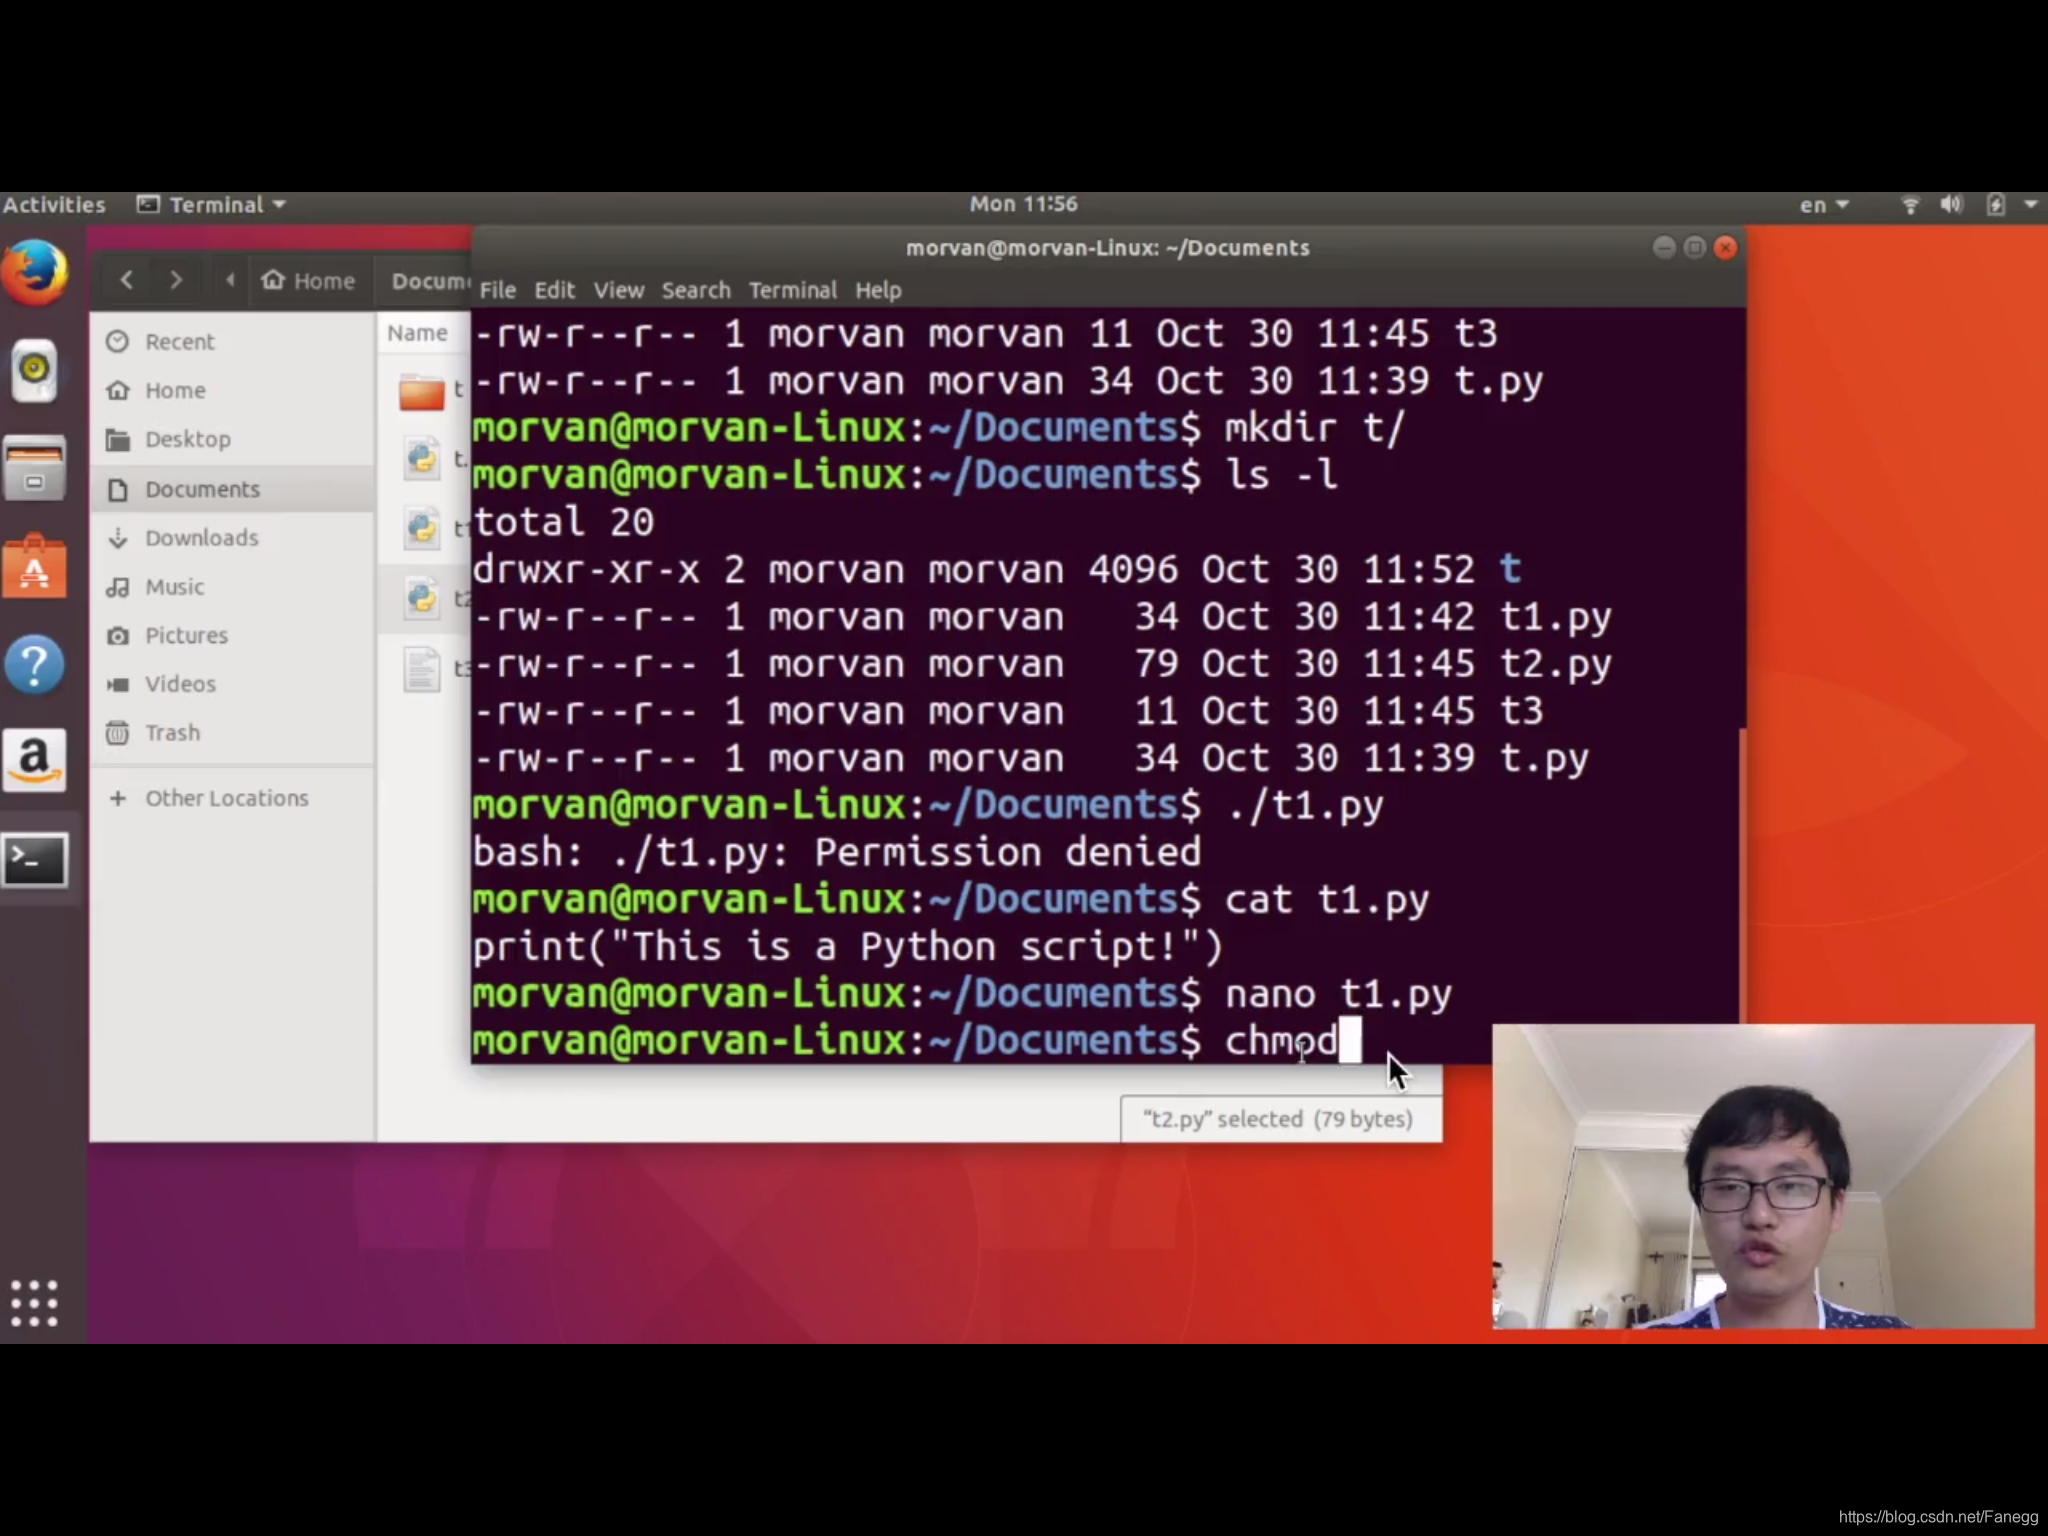Image resolution: width=2048 pixels, height=1536 pixels.
Task: Expand the Downloads folder in sidebar
Action: pos(202,537)
